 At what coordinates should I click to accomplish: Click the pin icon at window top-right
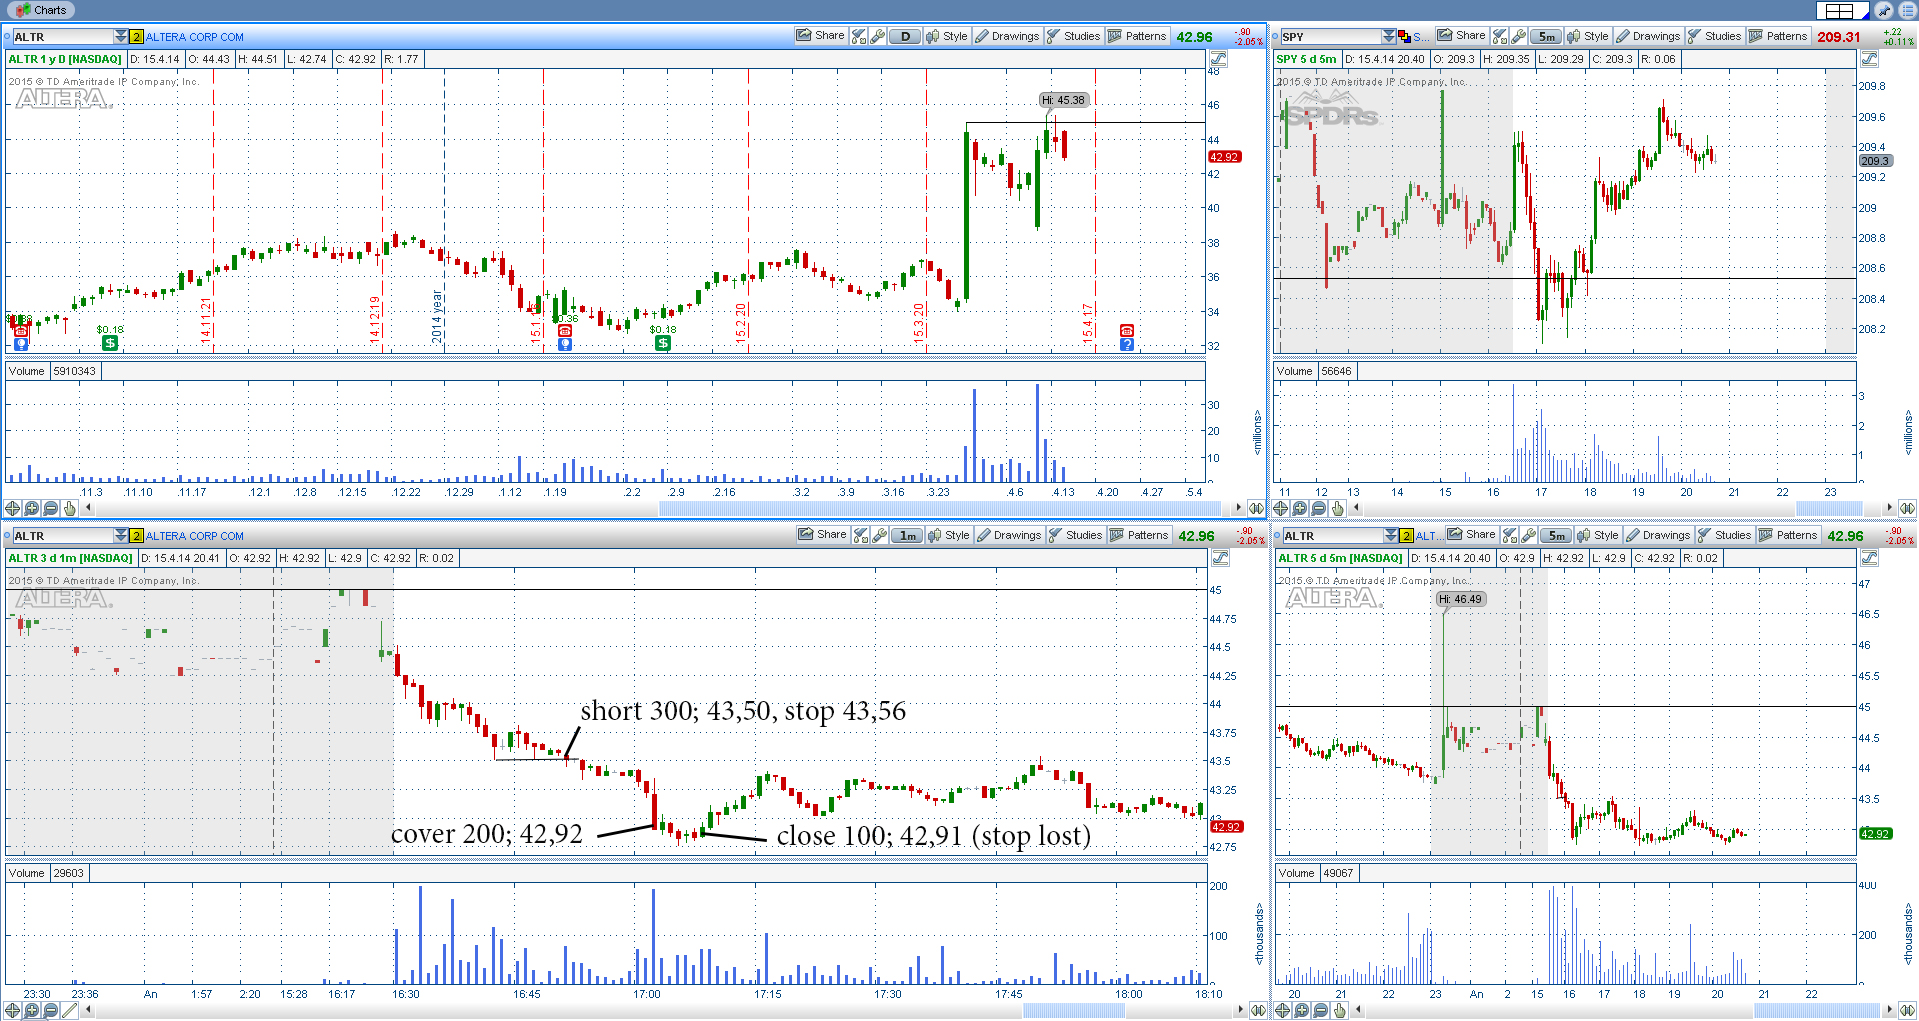(1884, 10)
